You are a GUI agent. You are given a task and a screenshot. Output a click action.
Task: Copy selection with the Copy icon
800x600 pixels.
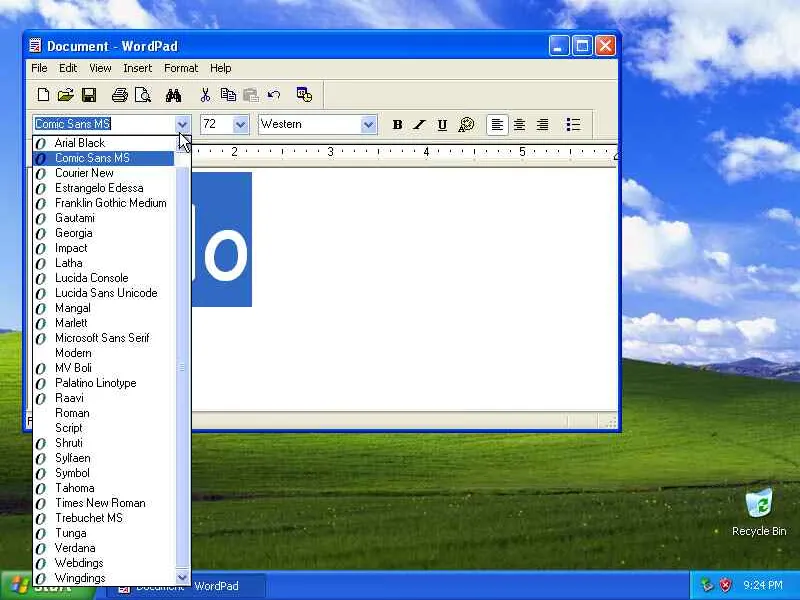228,95
